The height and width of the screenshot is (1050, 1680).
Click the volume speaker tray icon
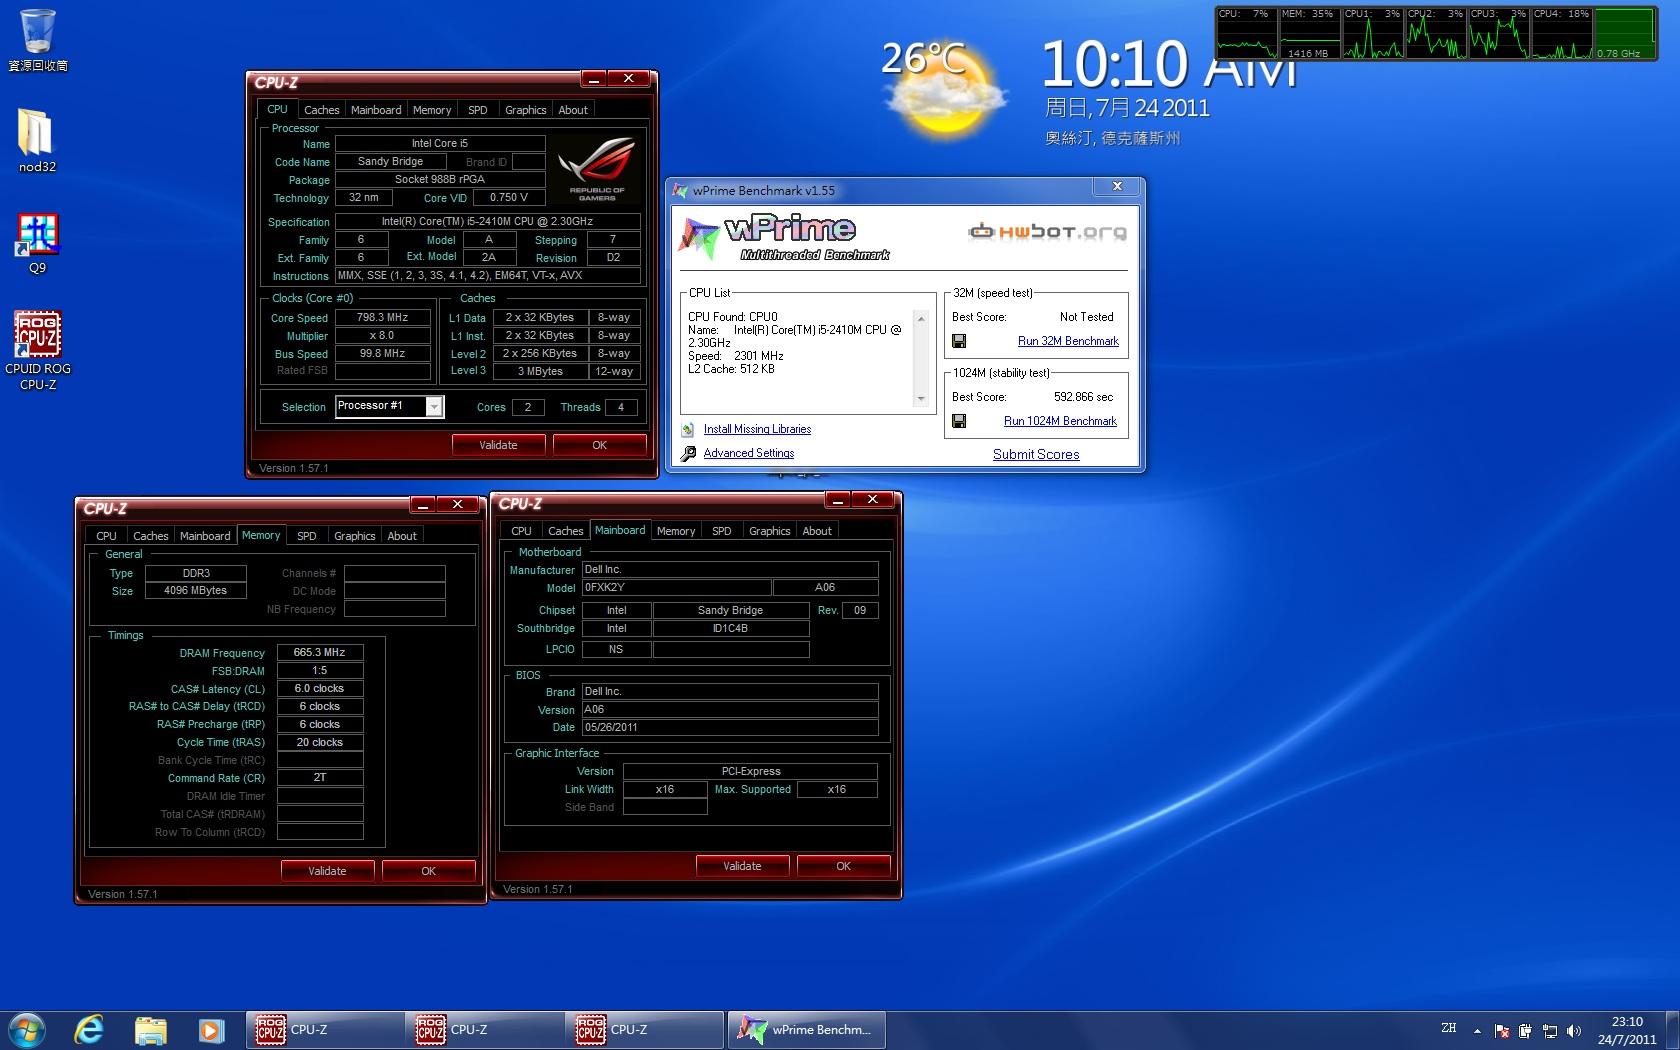pos(1574,1031)
